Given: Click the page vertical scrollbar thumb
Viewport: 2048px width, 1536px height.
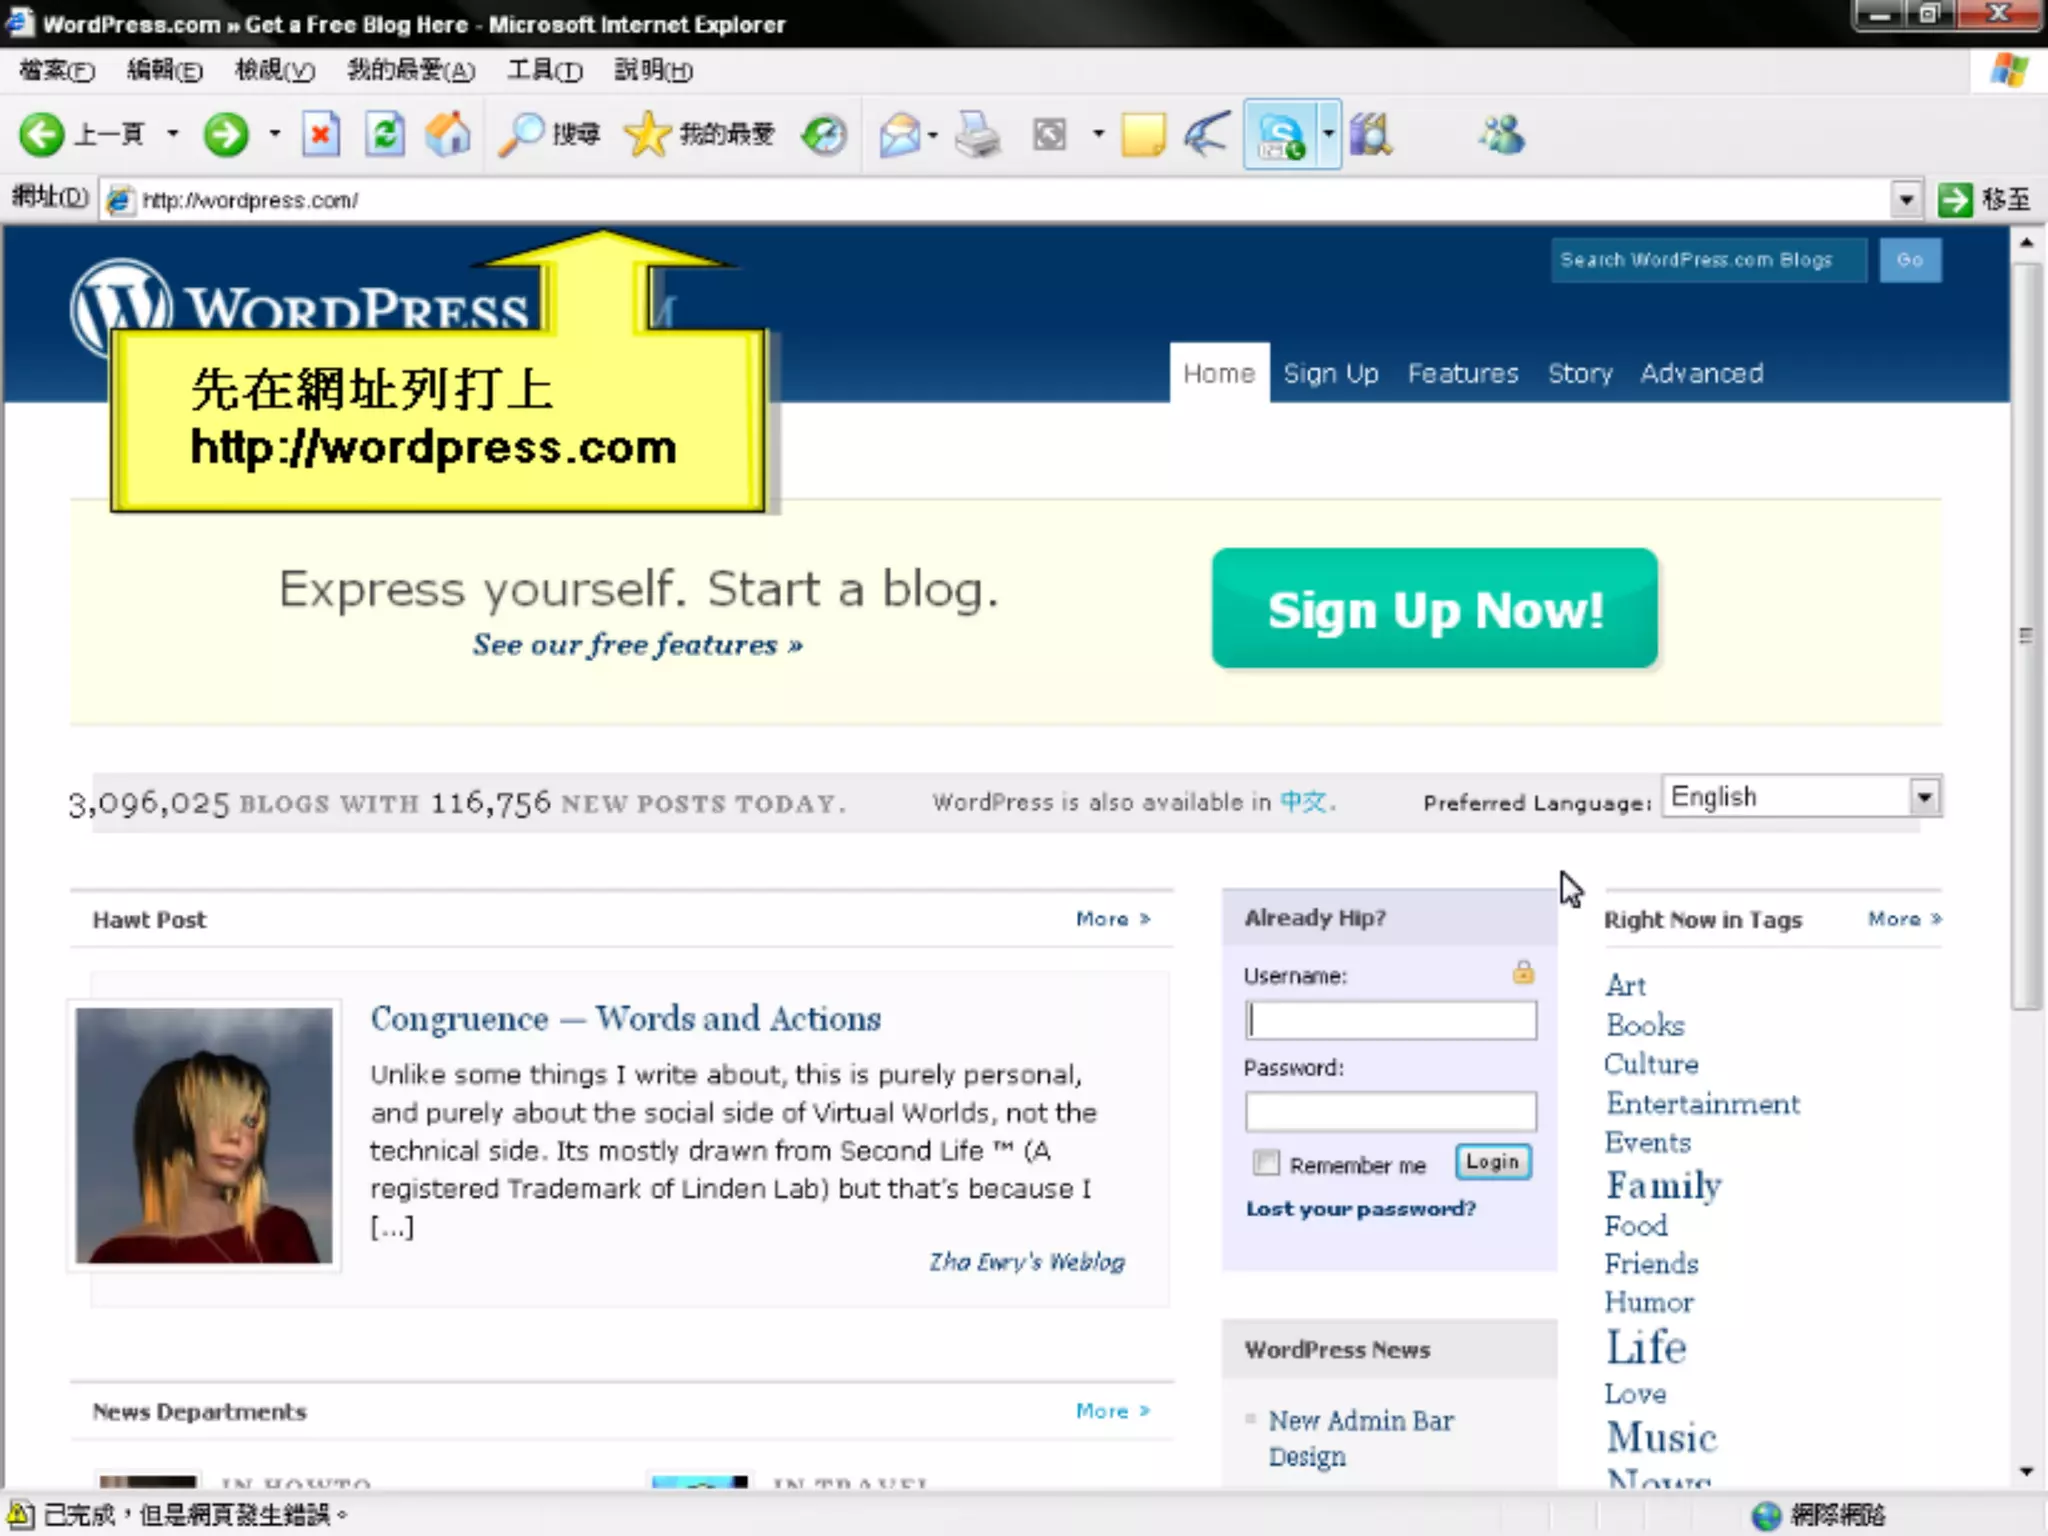Looking at the screenshot, I should [2026, 636].
